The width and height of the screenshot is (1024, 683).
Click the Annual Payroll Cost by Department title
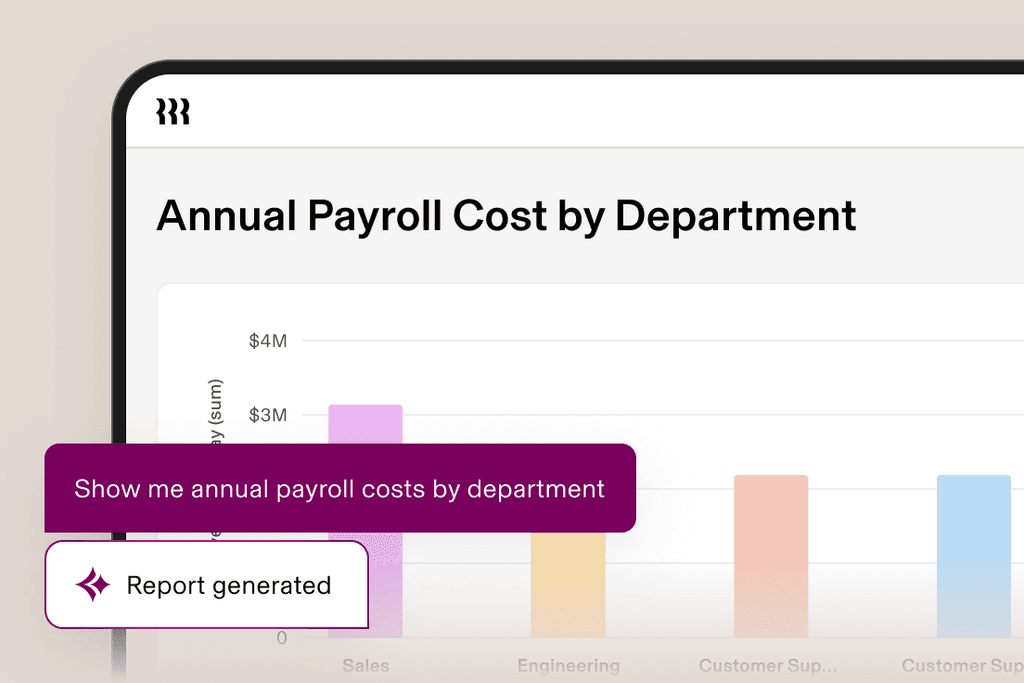point(506,215)
